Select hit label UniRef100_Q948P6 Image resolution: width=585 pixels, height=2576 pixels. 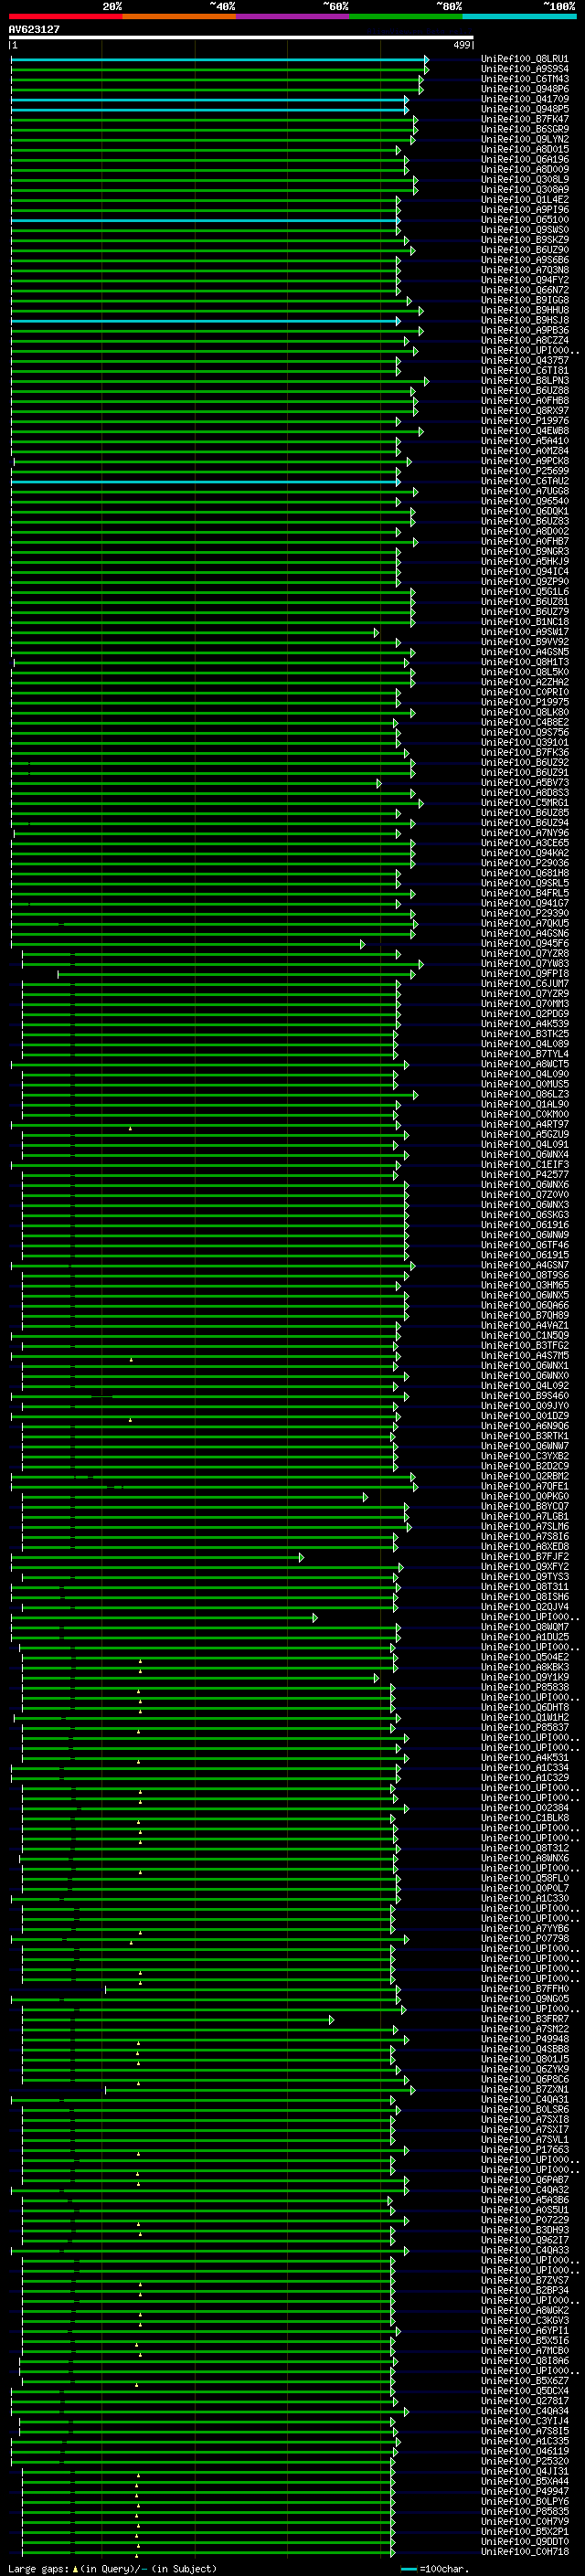pos(525,89)
